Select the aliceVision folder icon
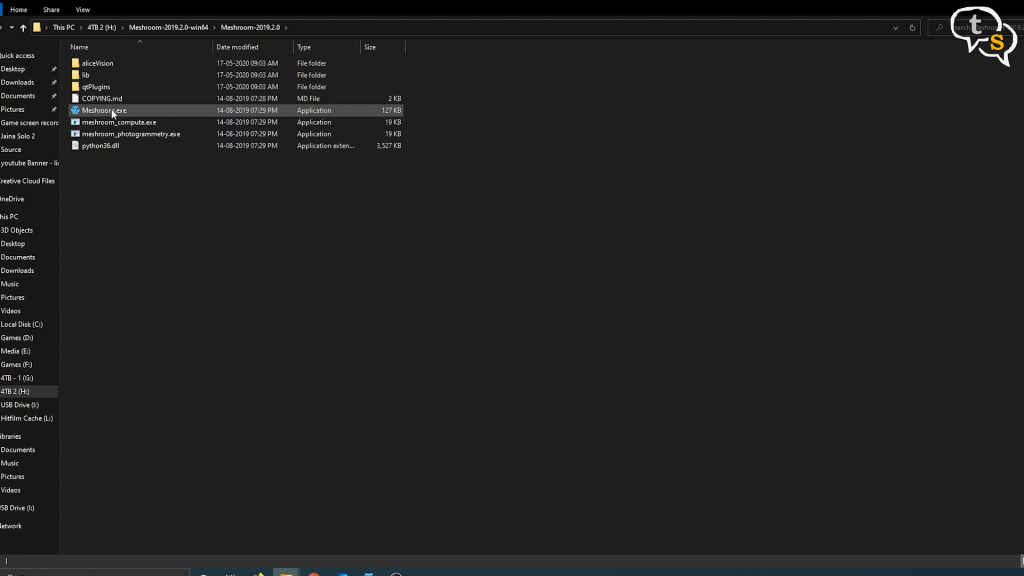 (75, 63)
